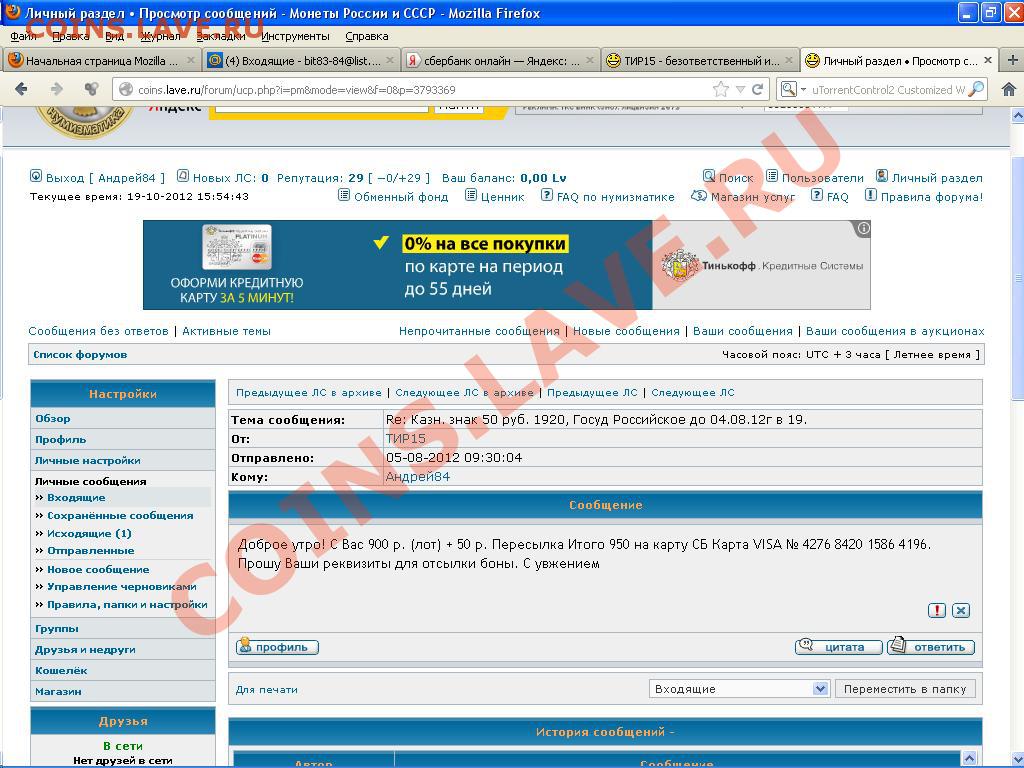Open the Firefox home page icon
The height and width of the screenshot is (768, 1024).
coord(1008,89)
